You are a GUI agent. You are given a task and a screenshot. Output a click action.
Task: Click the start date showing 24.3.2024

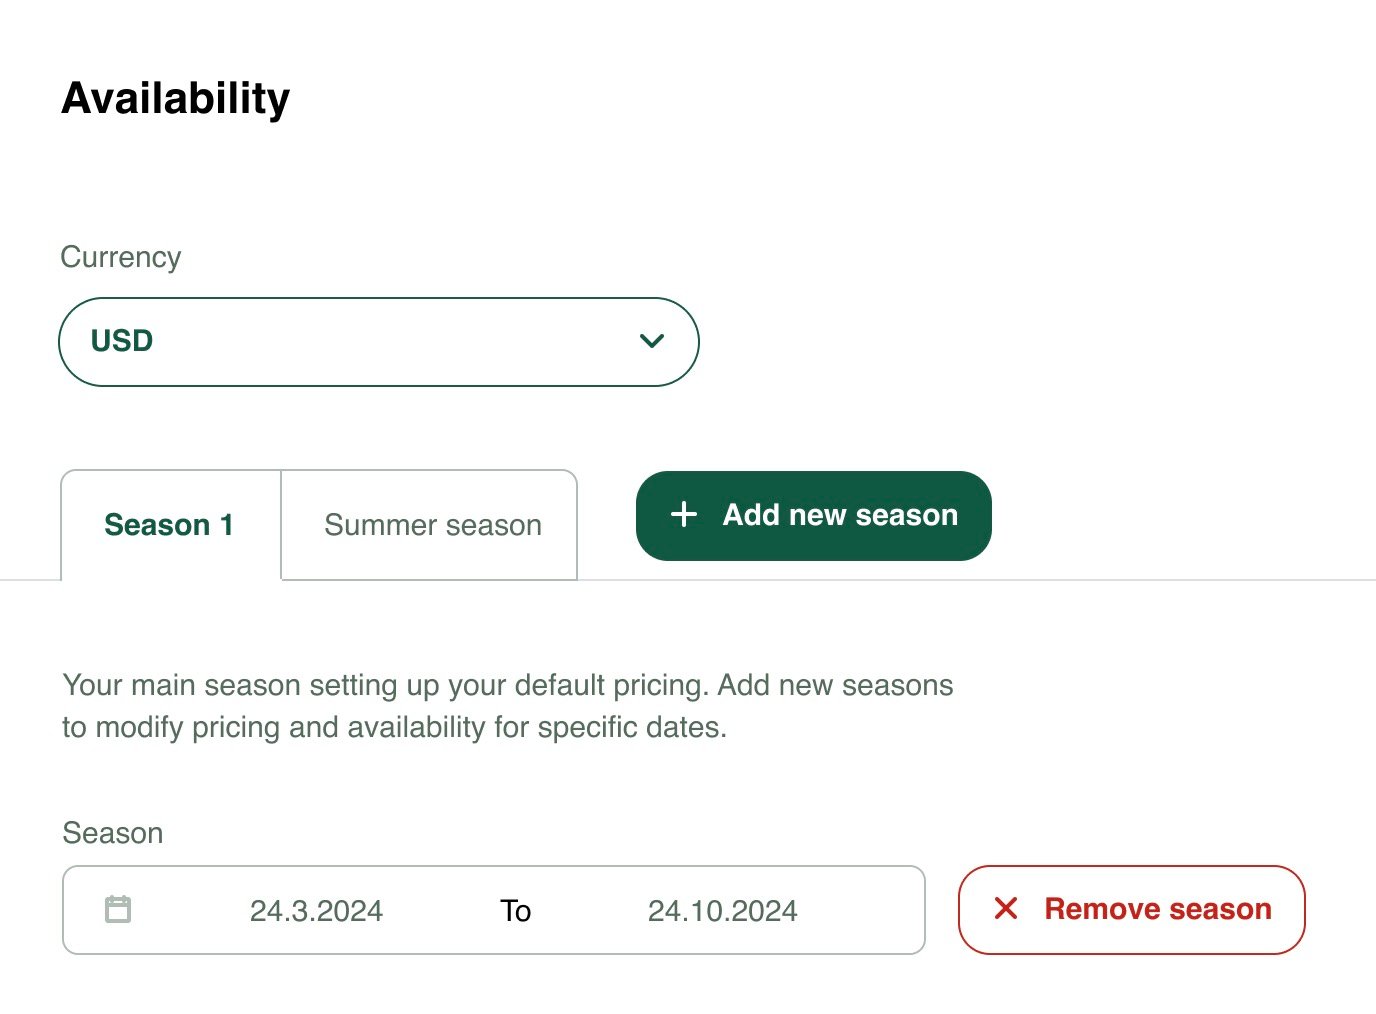(x=316, y=910)
